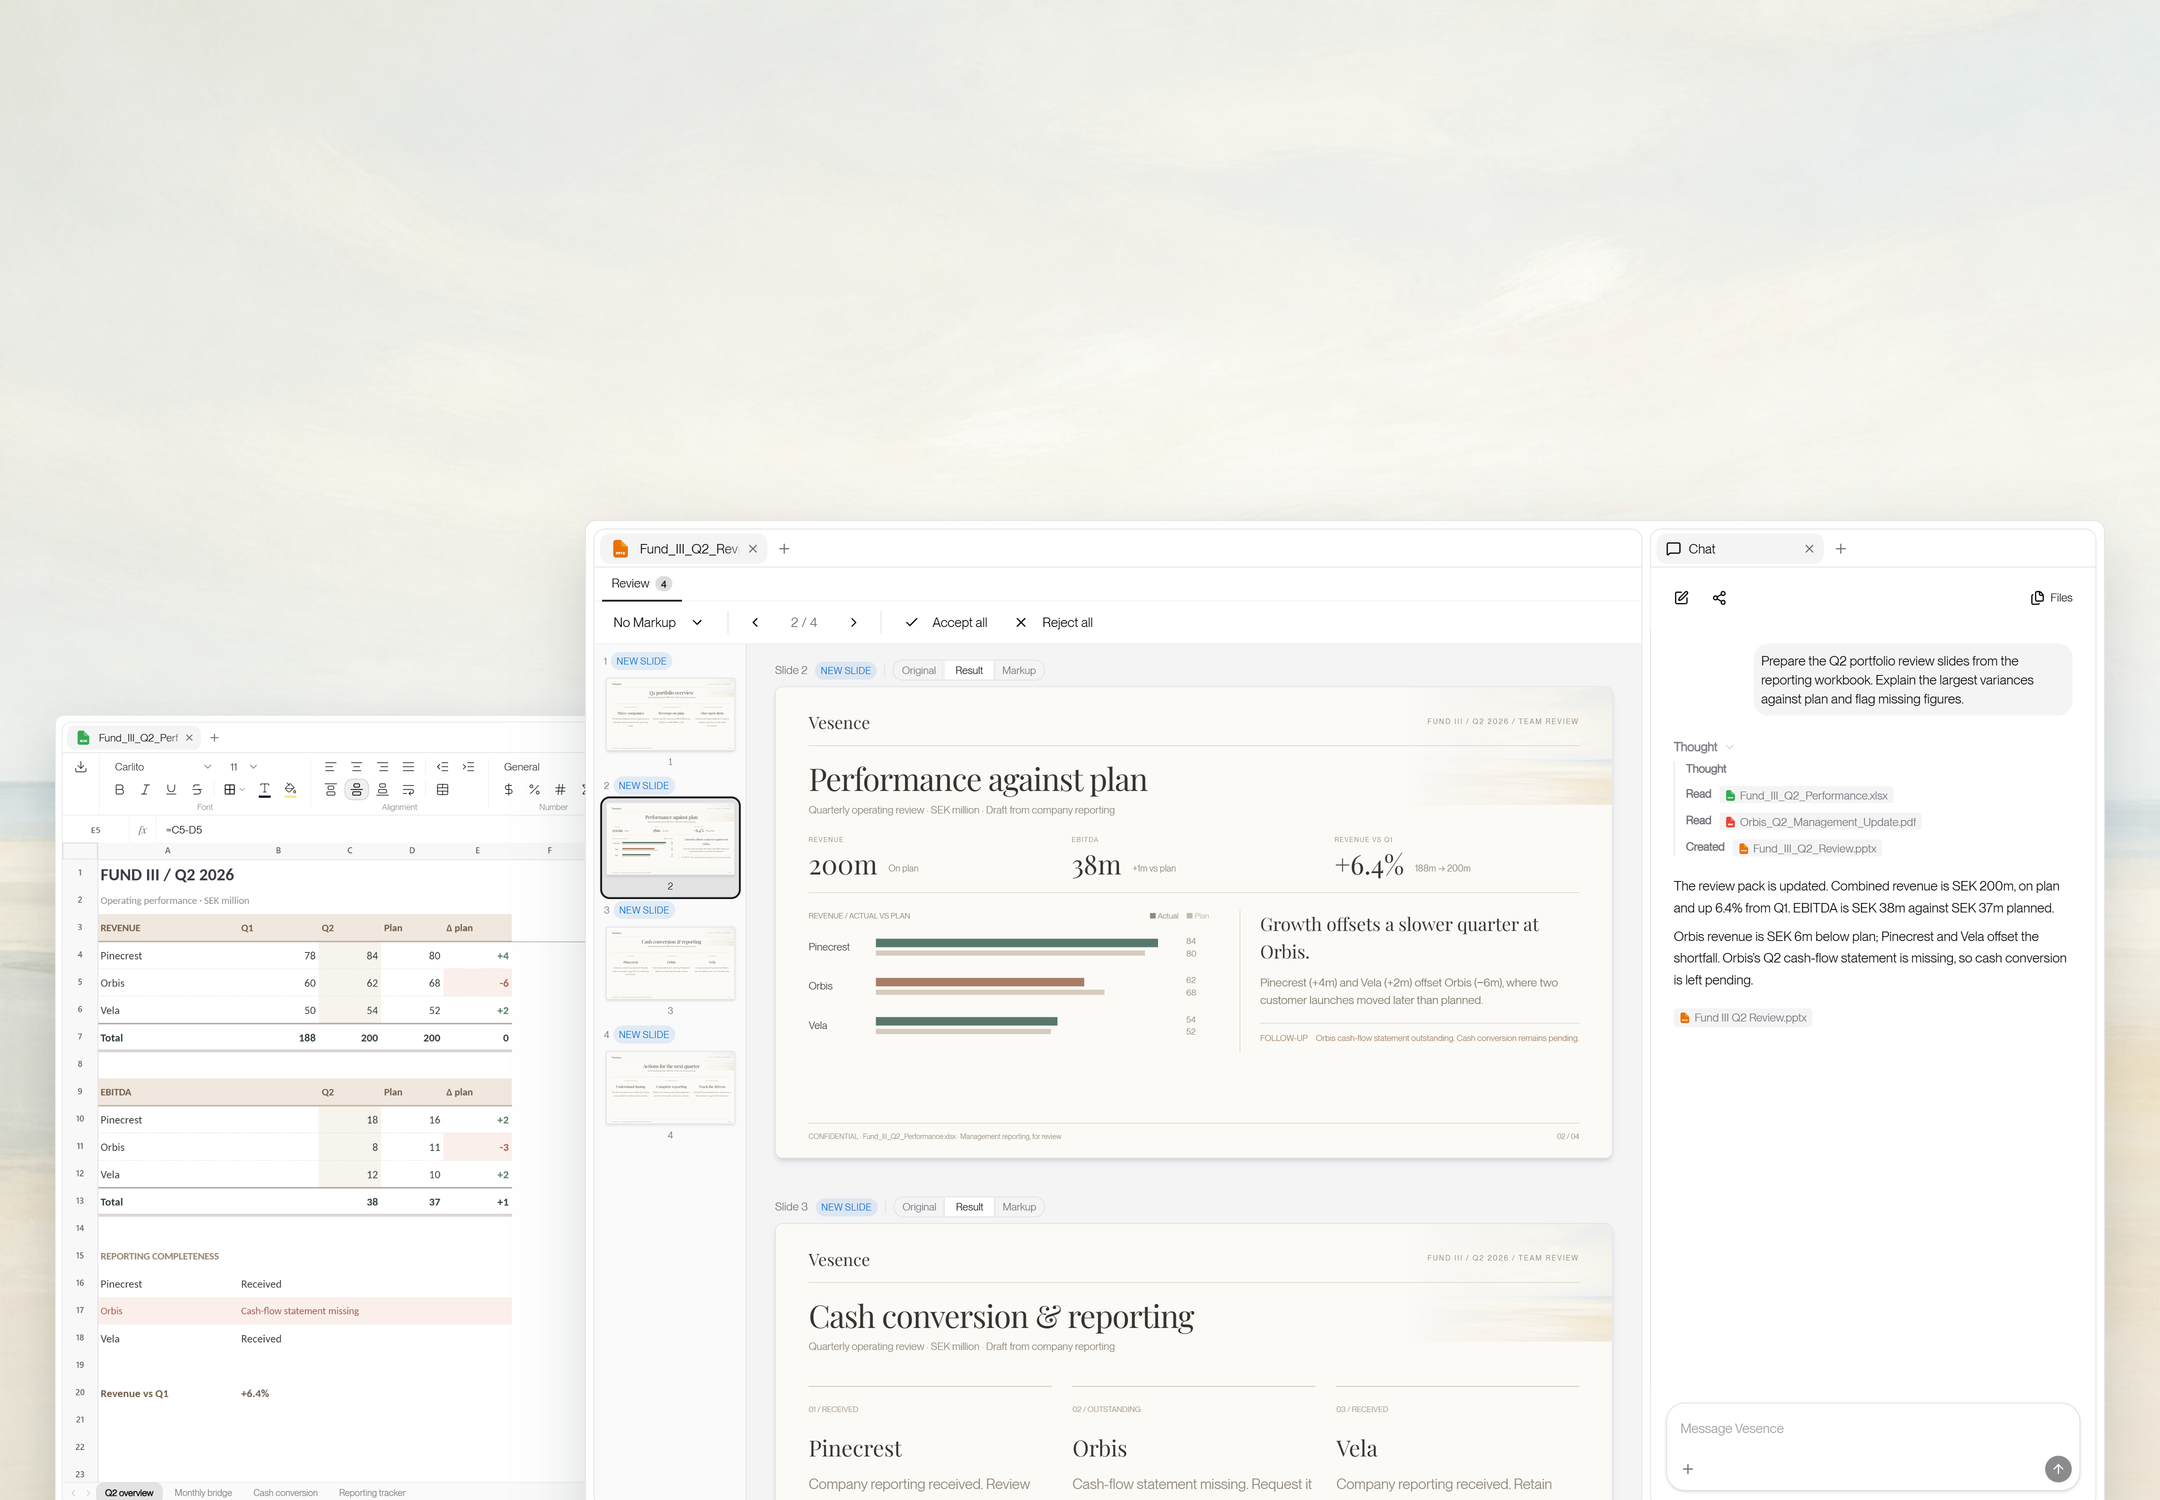Switch to the Monthly bridge sheet tab
The width and height of the screenshot is (2160, 1500).
(203, 1492)
